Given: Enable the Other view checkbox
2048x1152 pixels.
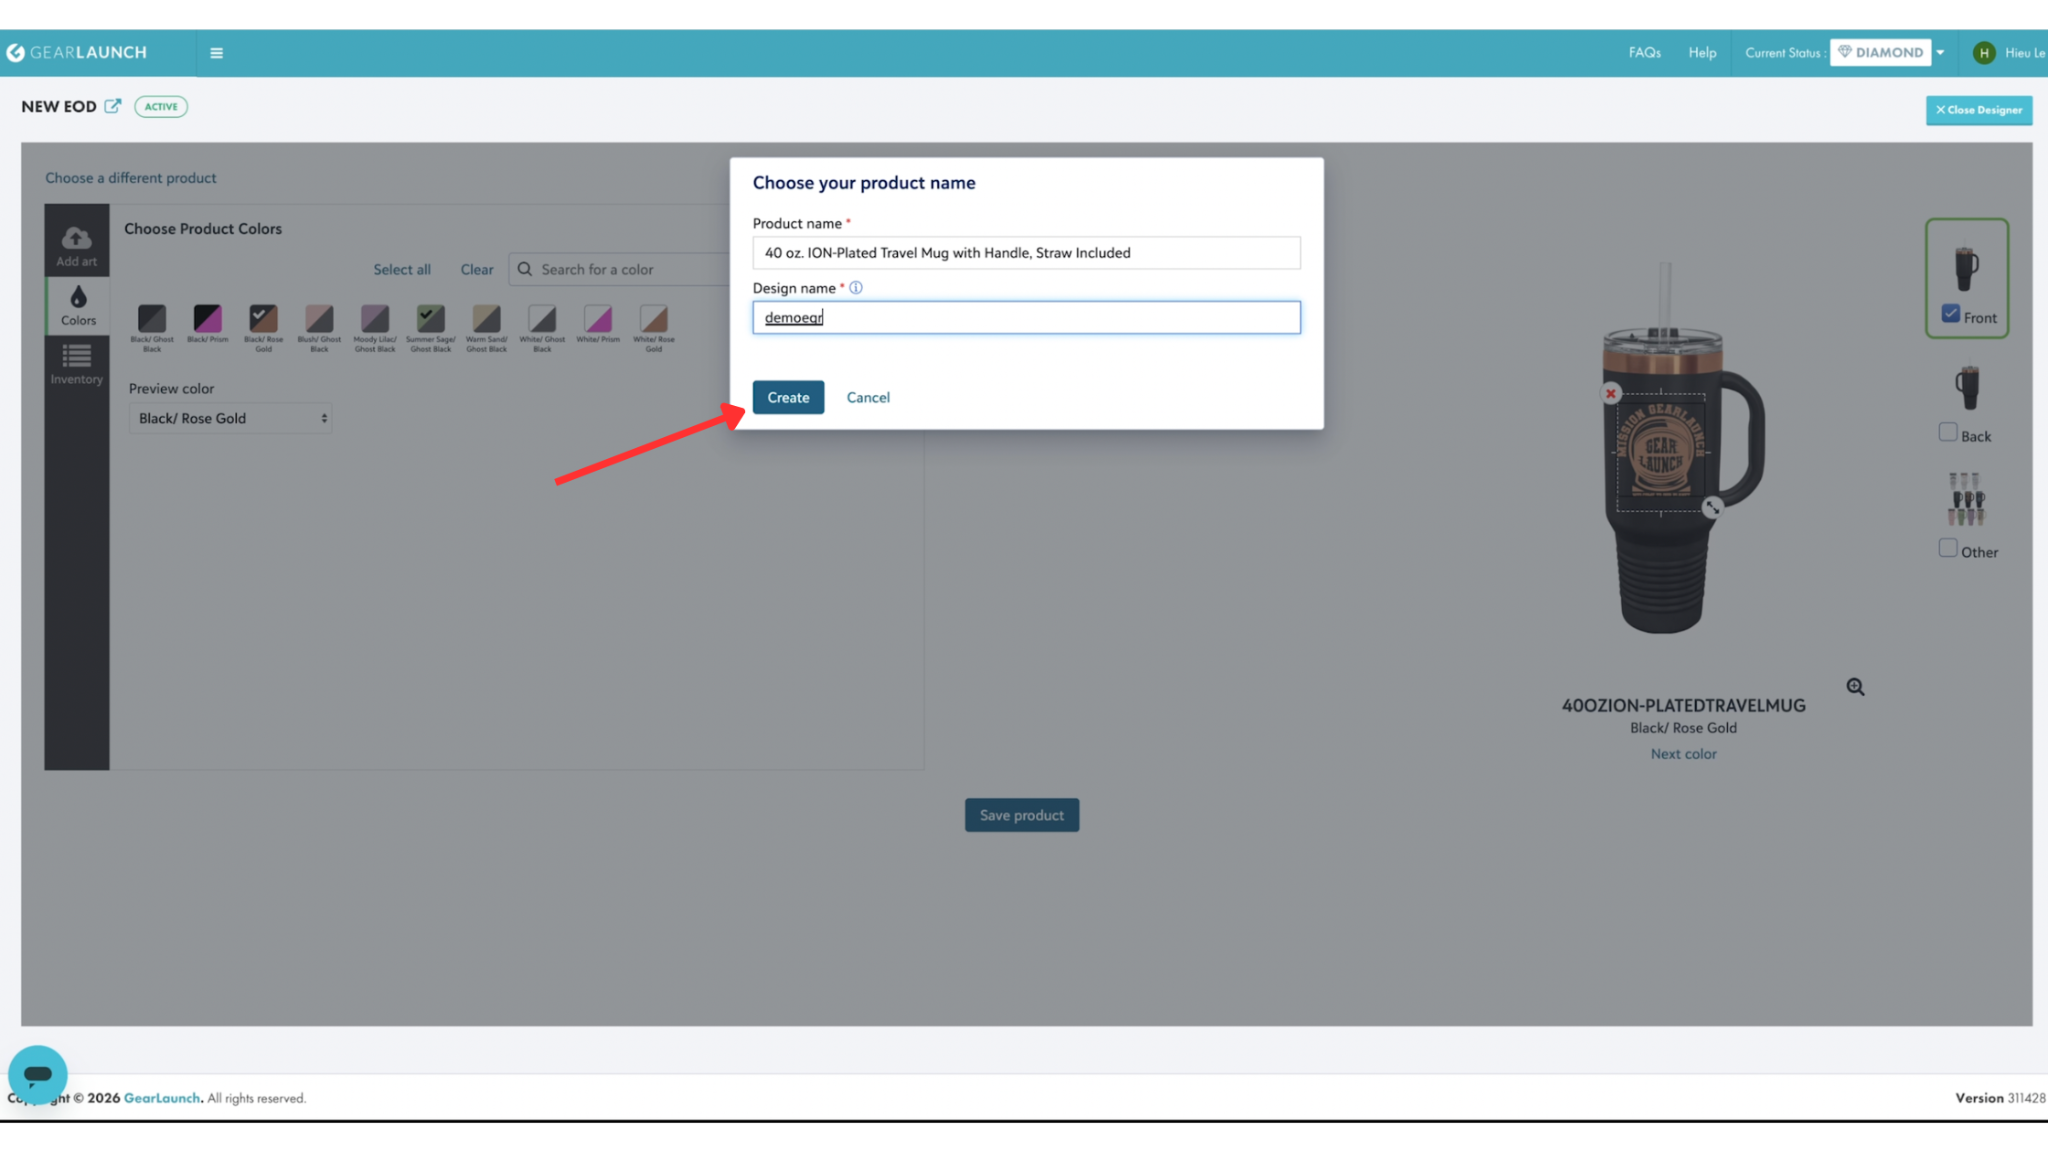Looking at the screenshot, I should click(1947, 548).
